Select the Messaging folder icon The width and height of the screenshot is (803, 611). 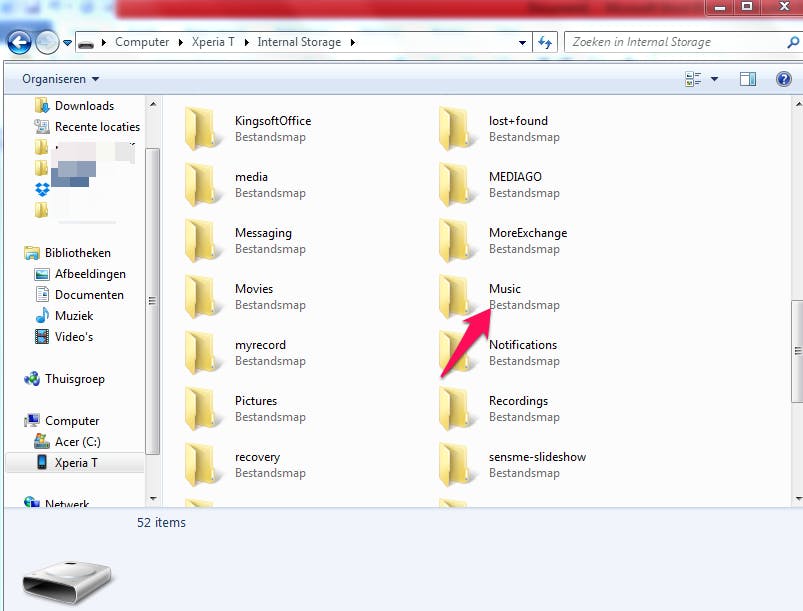201,241
